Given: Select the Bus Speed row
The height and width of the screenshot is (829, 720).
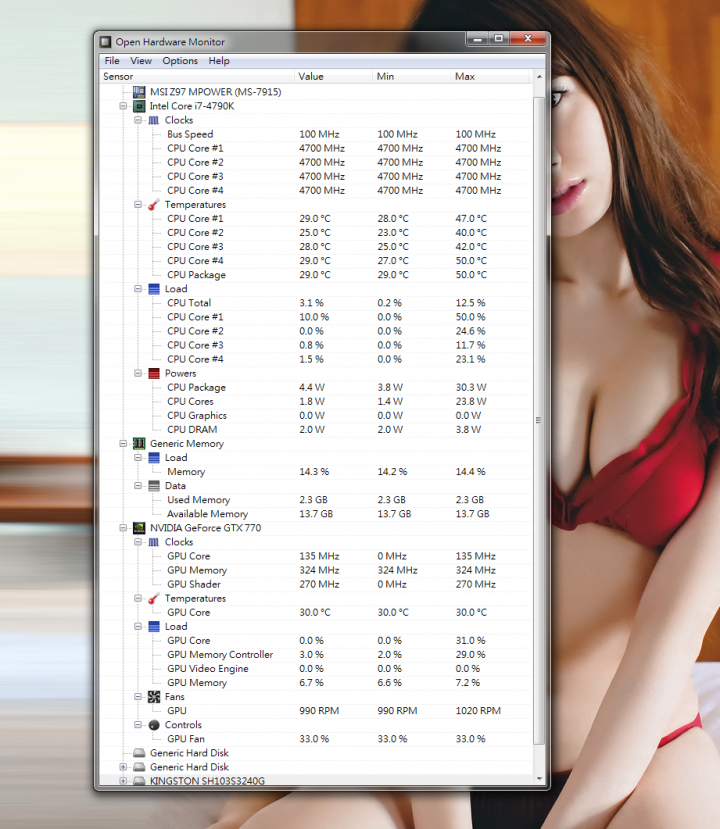Looking at the screenshot, I should point(316,134).
